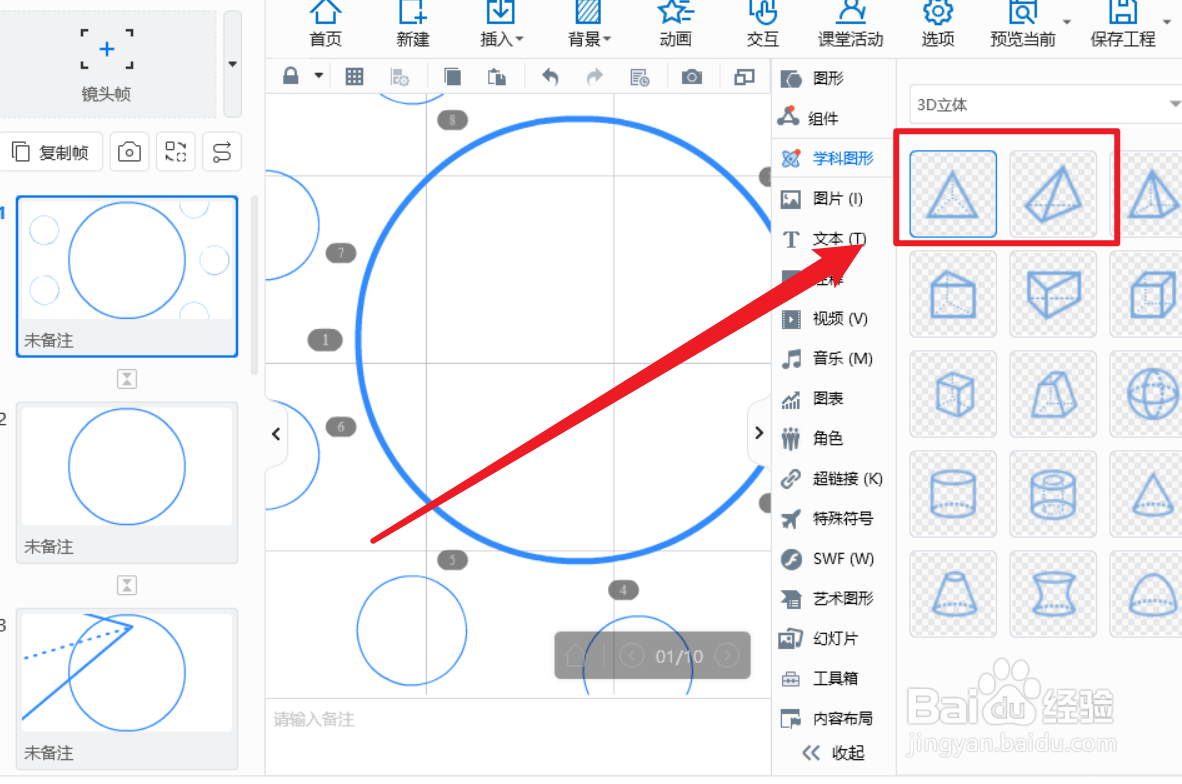Go to the 首页 home tab
1182x784 pixels.
pyautogui.click(x=326, y=24)
